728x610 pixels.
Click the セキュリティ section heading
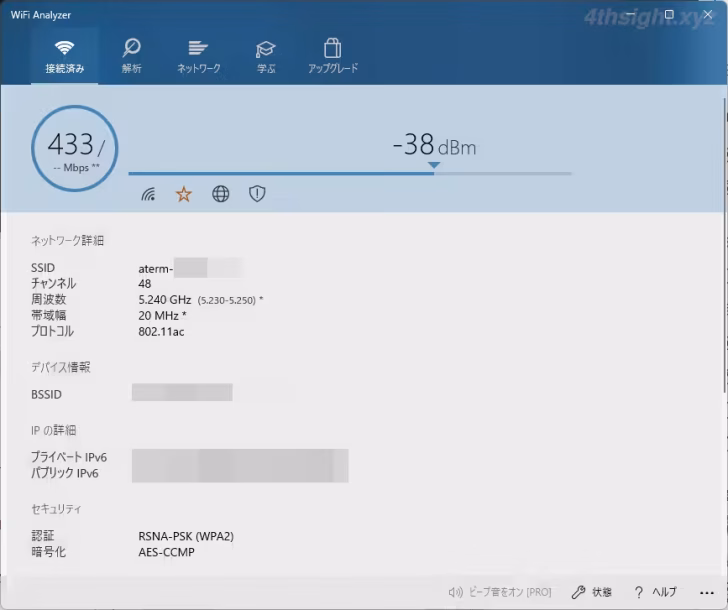coord(56,509)
